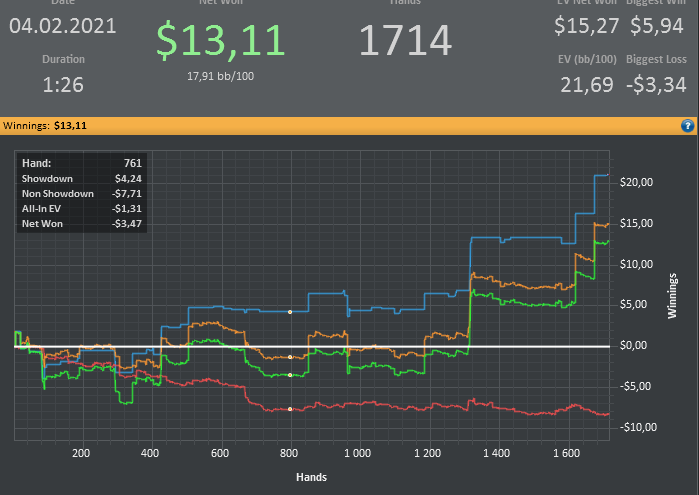Click the Winnings: $13,11 header label

pyautogui.click(x=45, y=126)
